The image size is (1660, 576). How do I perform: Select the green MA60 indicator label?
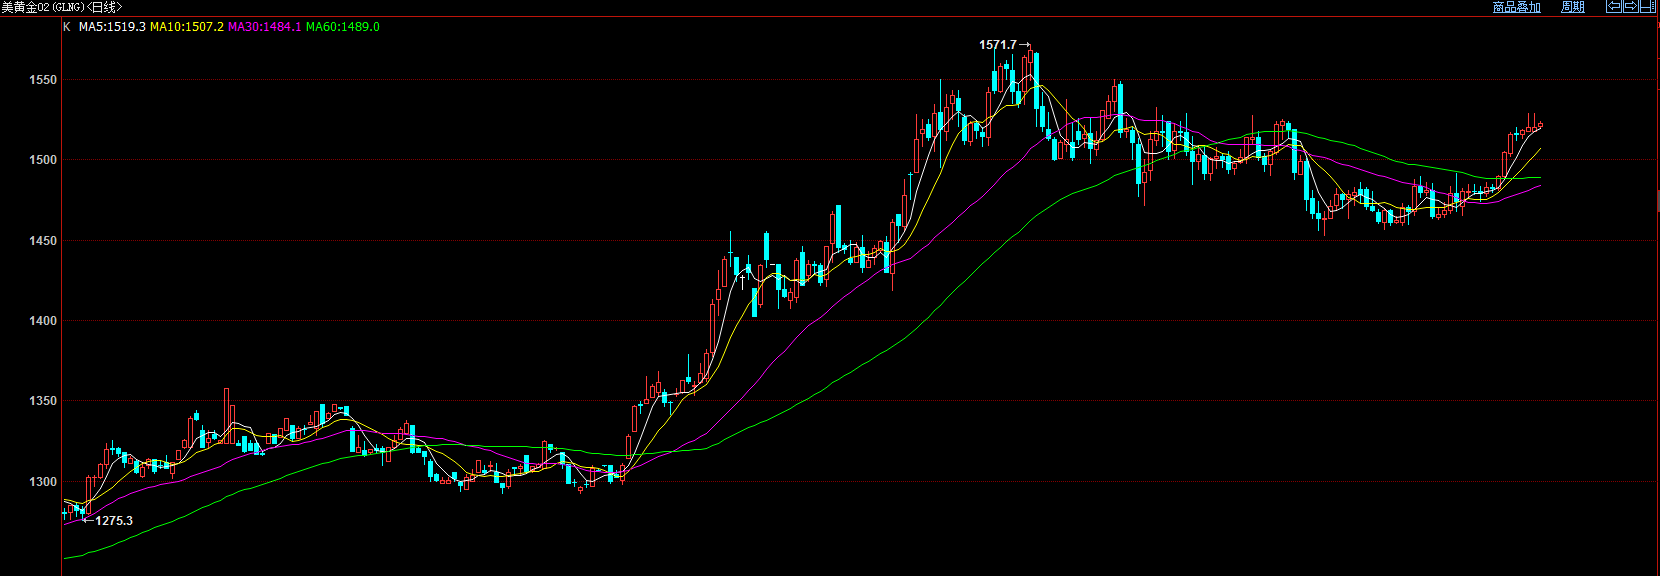(342, 27)
